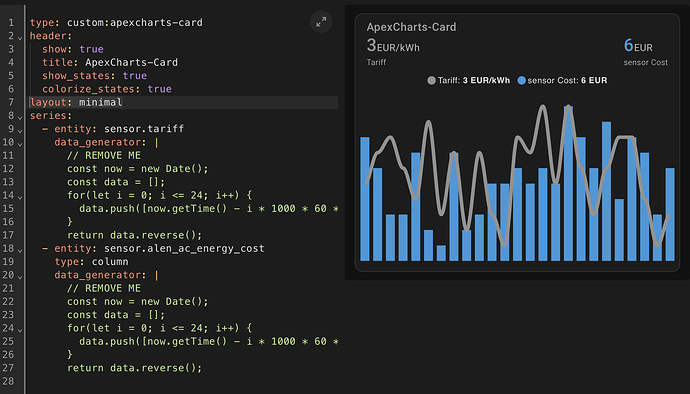The height and width of the screenshot is (394, 690).
Task: Fold the sensor.tariff entity on line 9
Action: [20, 131]
